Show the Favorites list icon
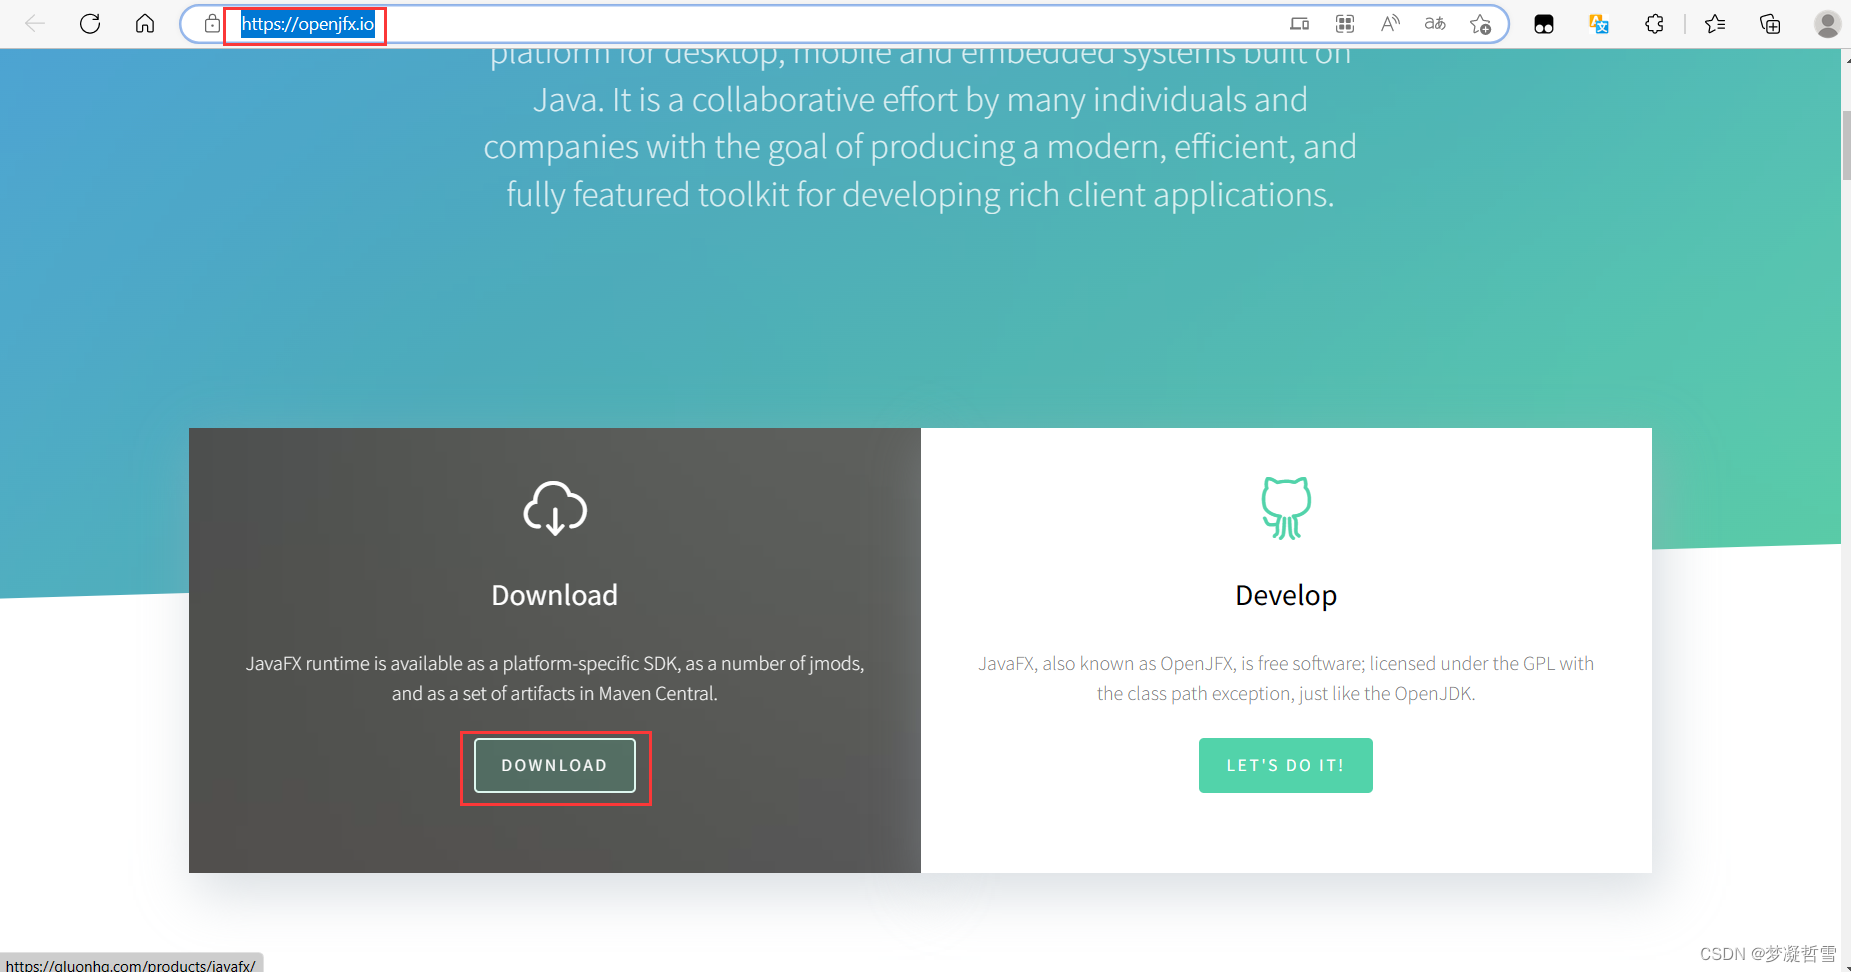 tap(1715, 24)
